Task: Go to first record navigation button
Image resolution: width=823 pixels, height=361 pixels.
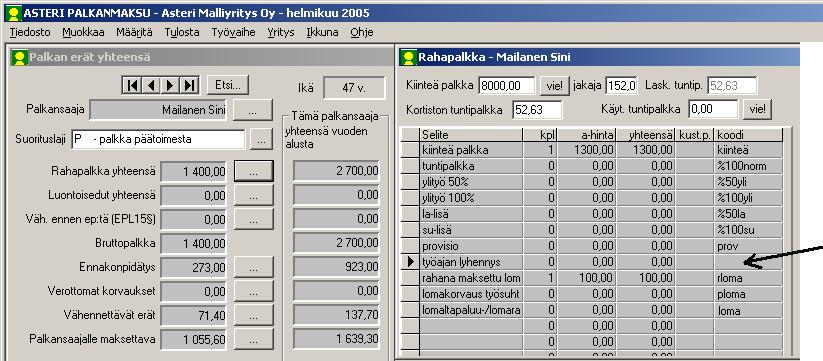Action: pos(133,85)
